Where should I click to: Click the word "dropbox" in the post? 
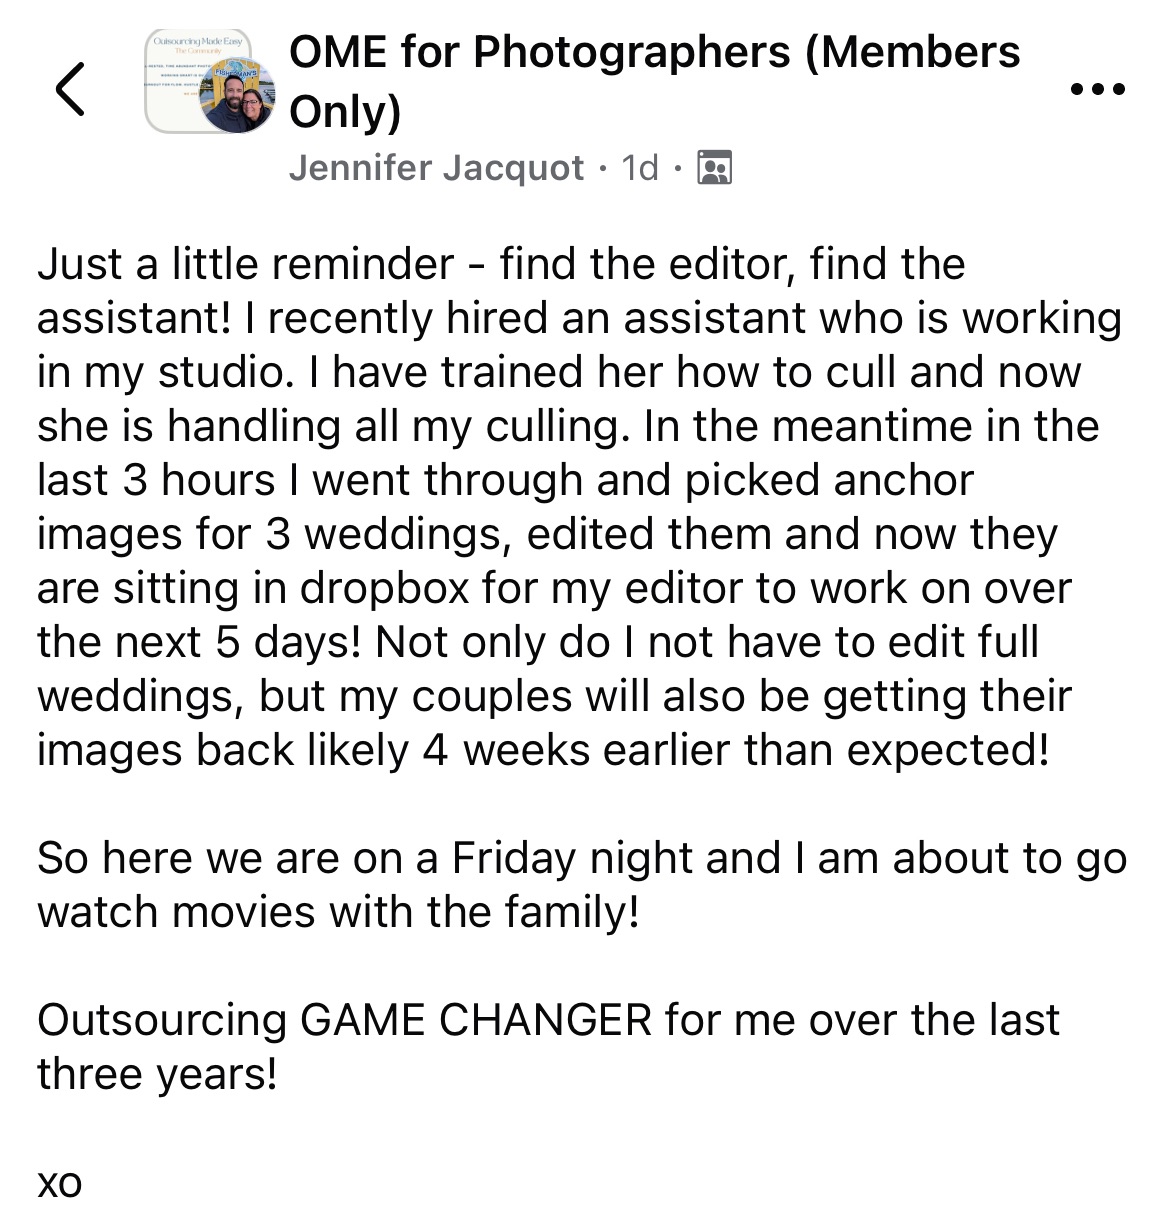pyautogui.click(x=385, y=589)
